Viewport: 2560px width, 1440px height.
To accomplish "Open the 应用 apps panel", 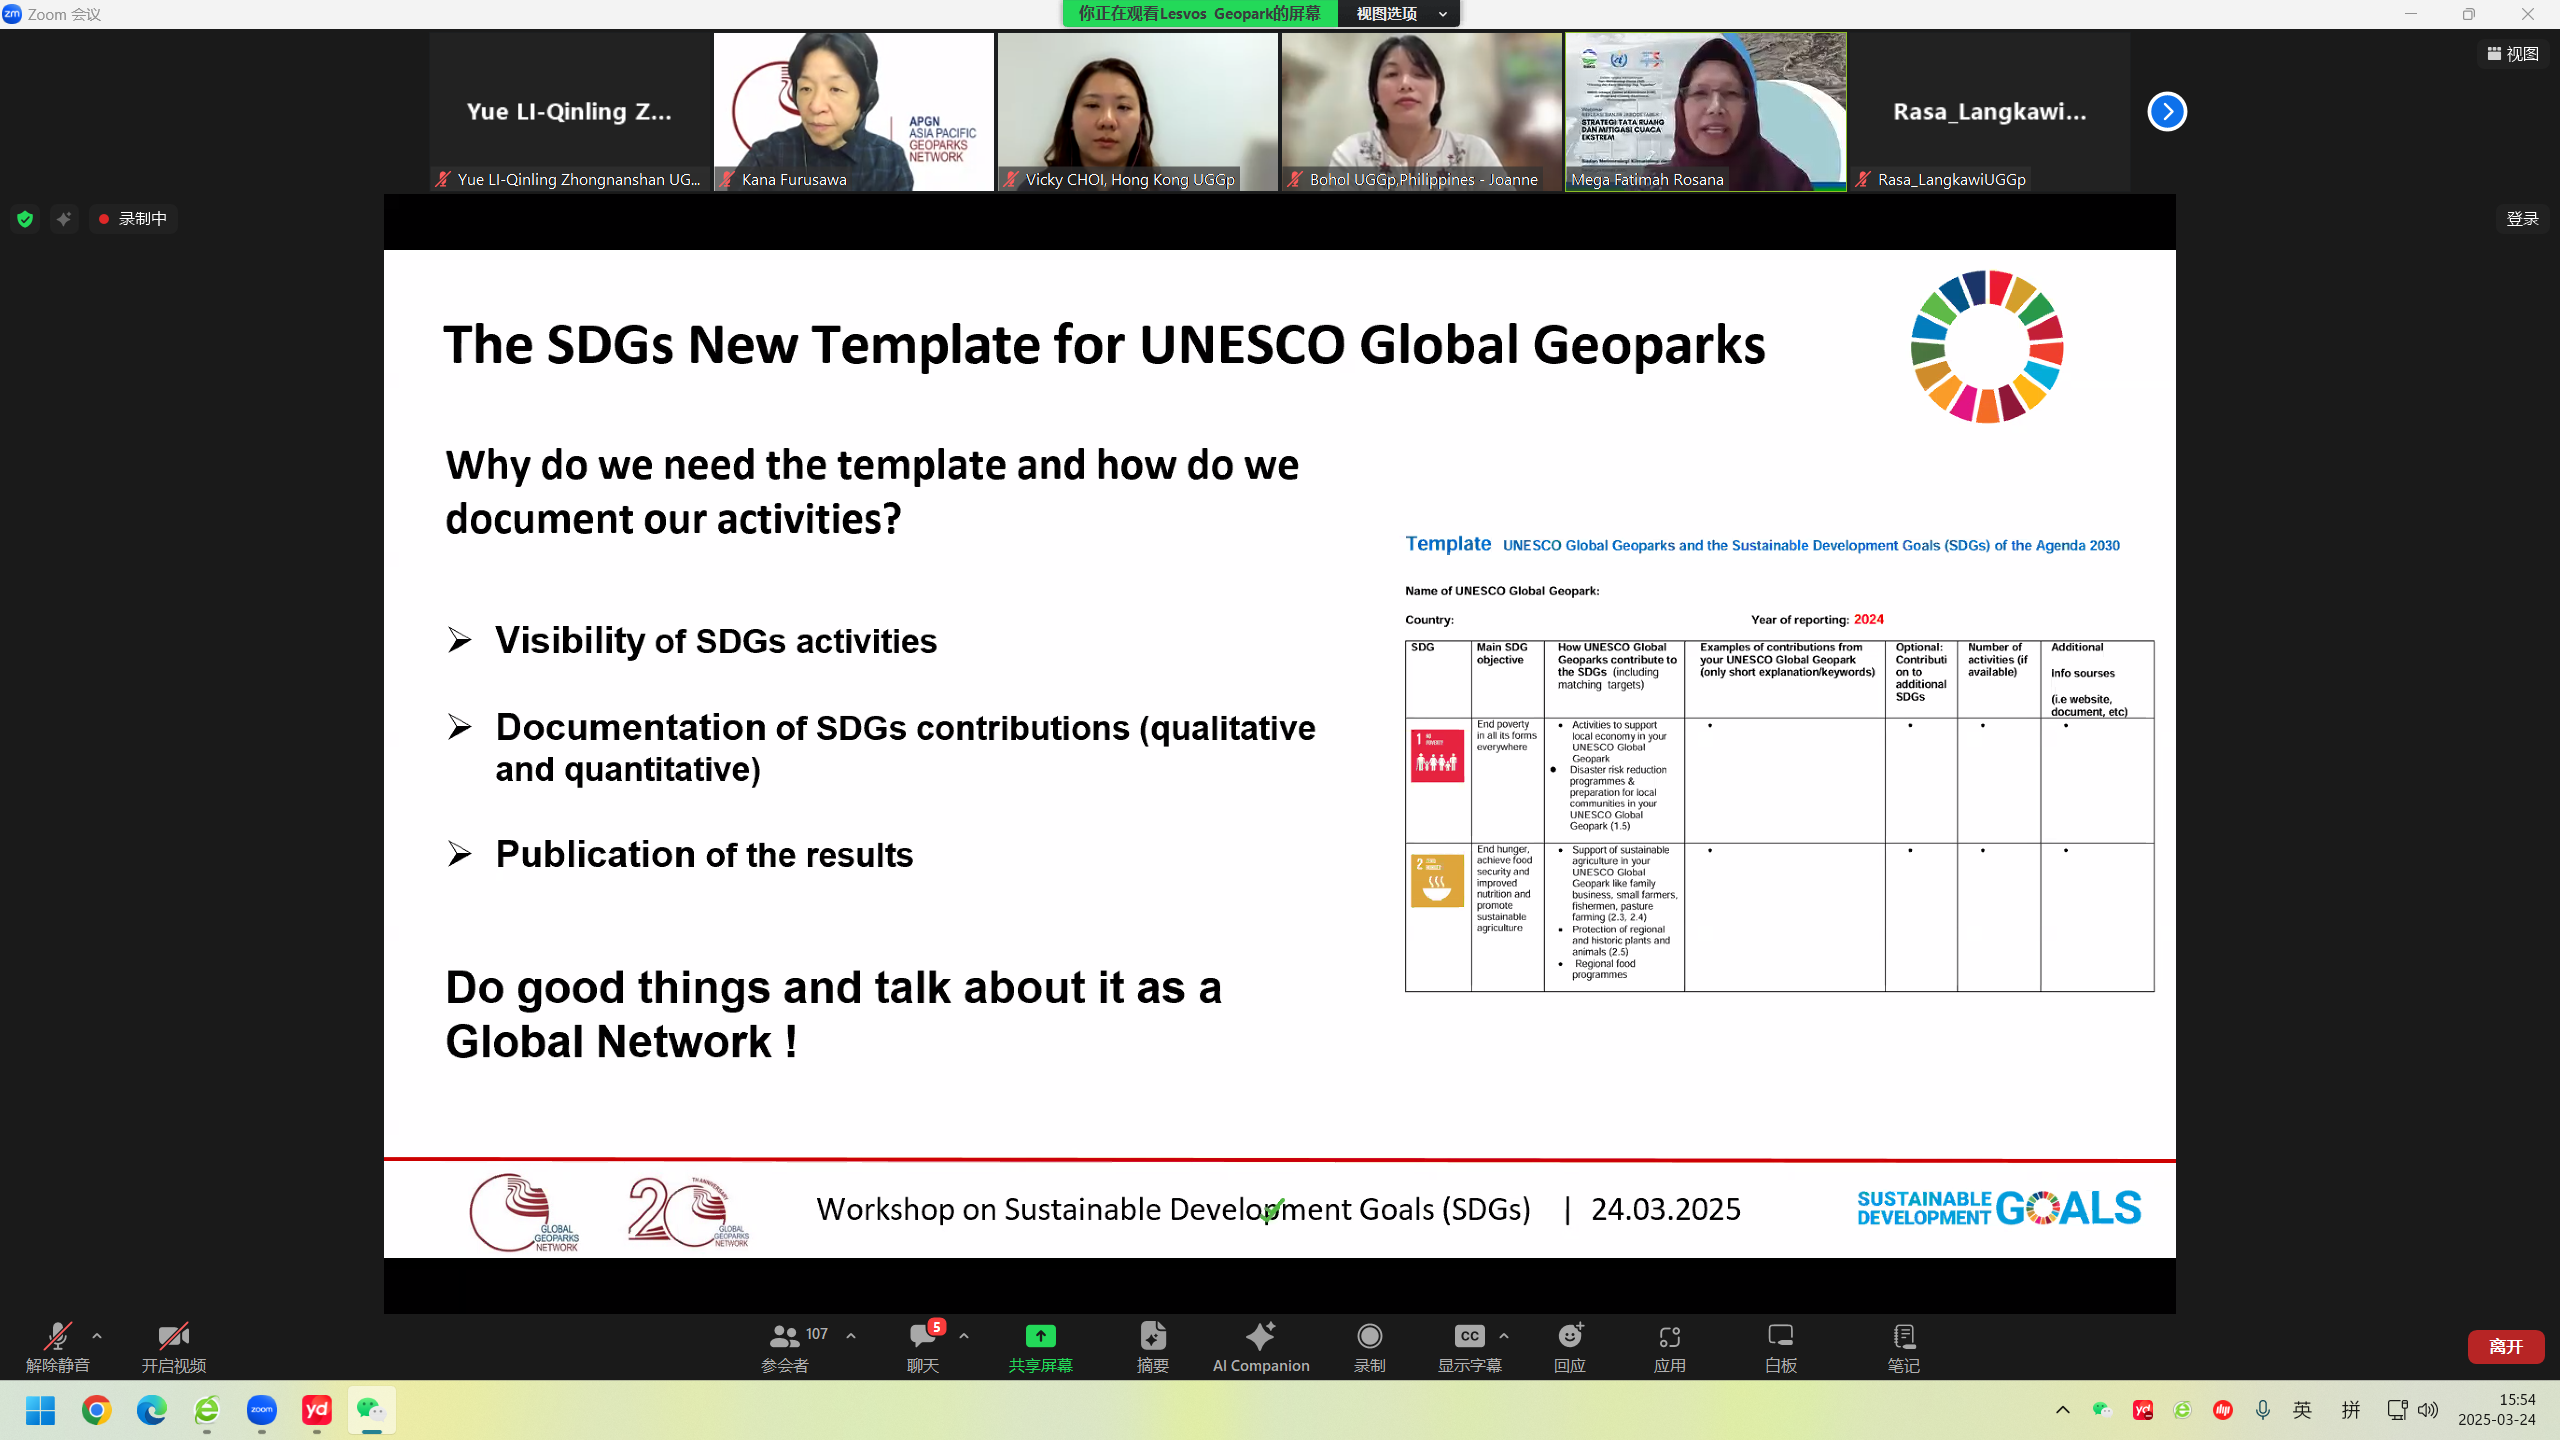I will (1669, 1346).
